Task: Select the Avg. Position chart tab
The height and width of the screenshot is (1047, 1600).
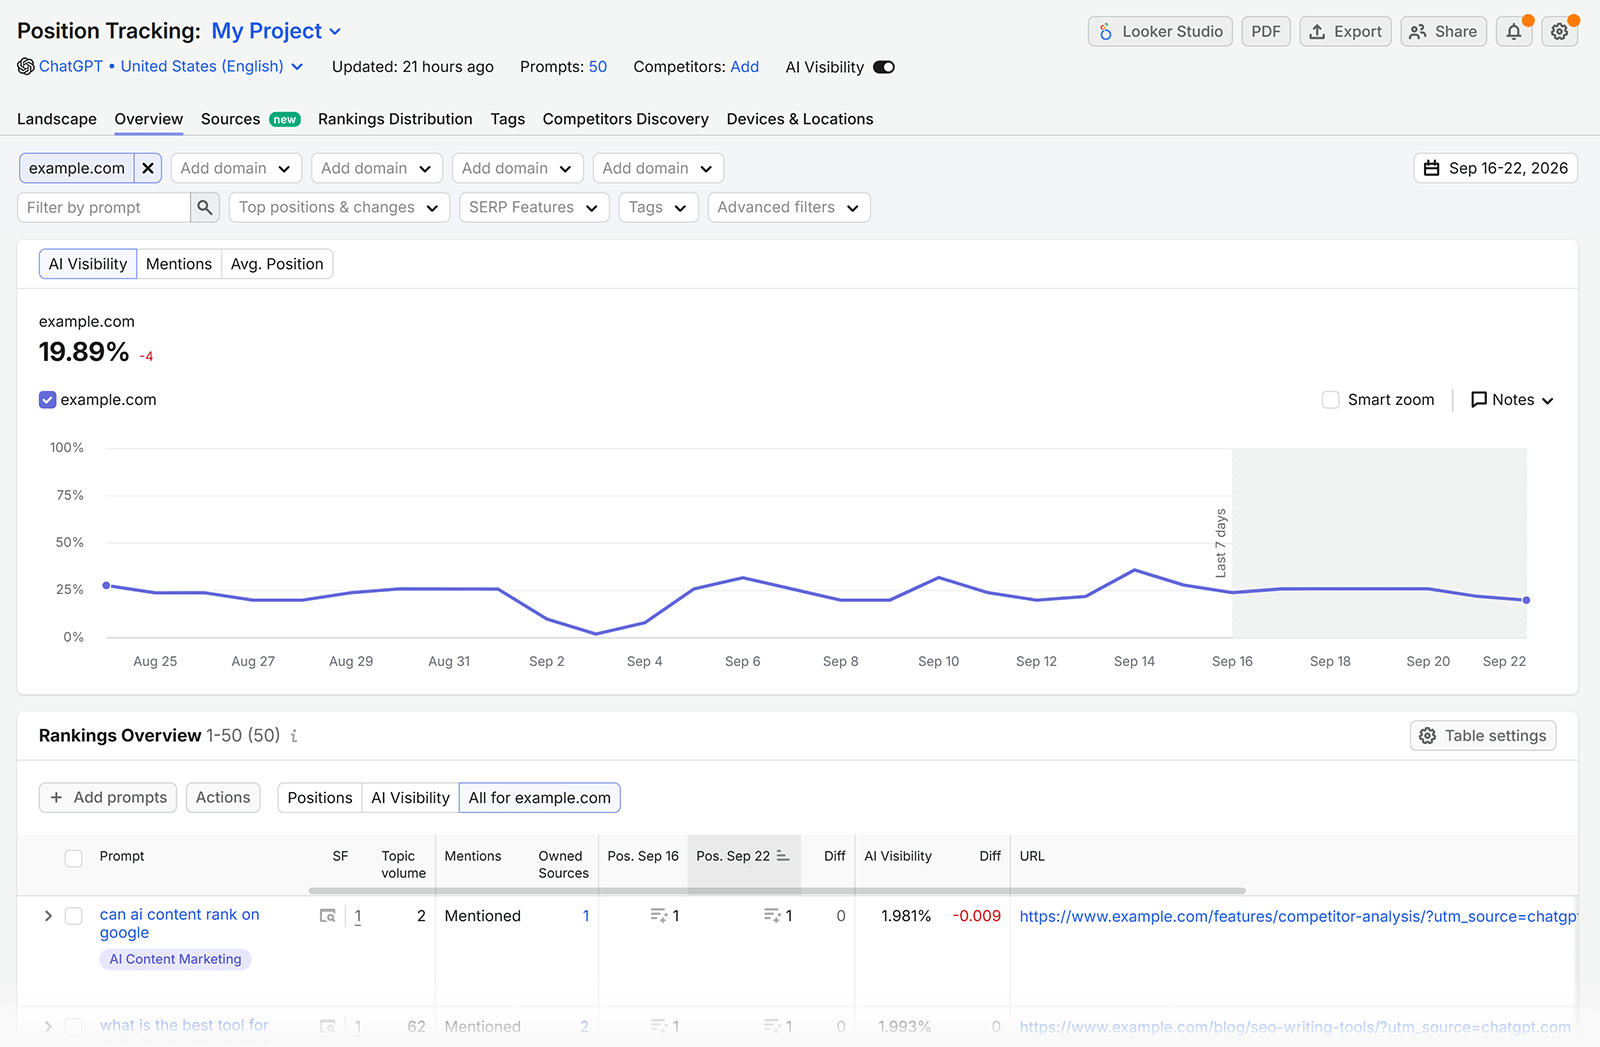Action: (277, 264)
